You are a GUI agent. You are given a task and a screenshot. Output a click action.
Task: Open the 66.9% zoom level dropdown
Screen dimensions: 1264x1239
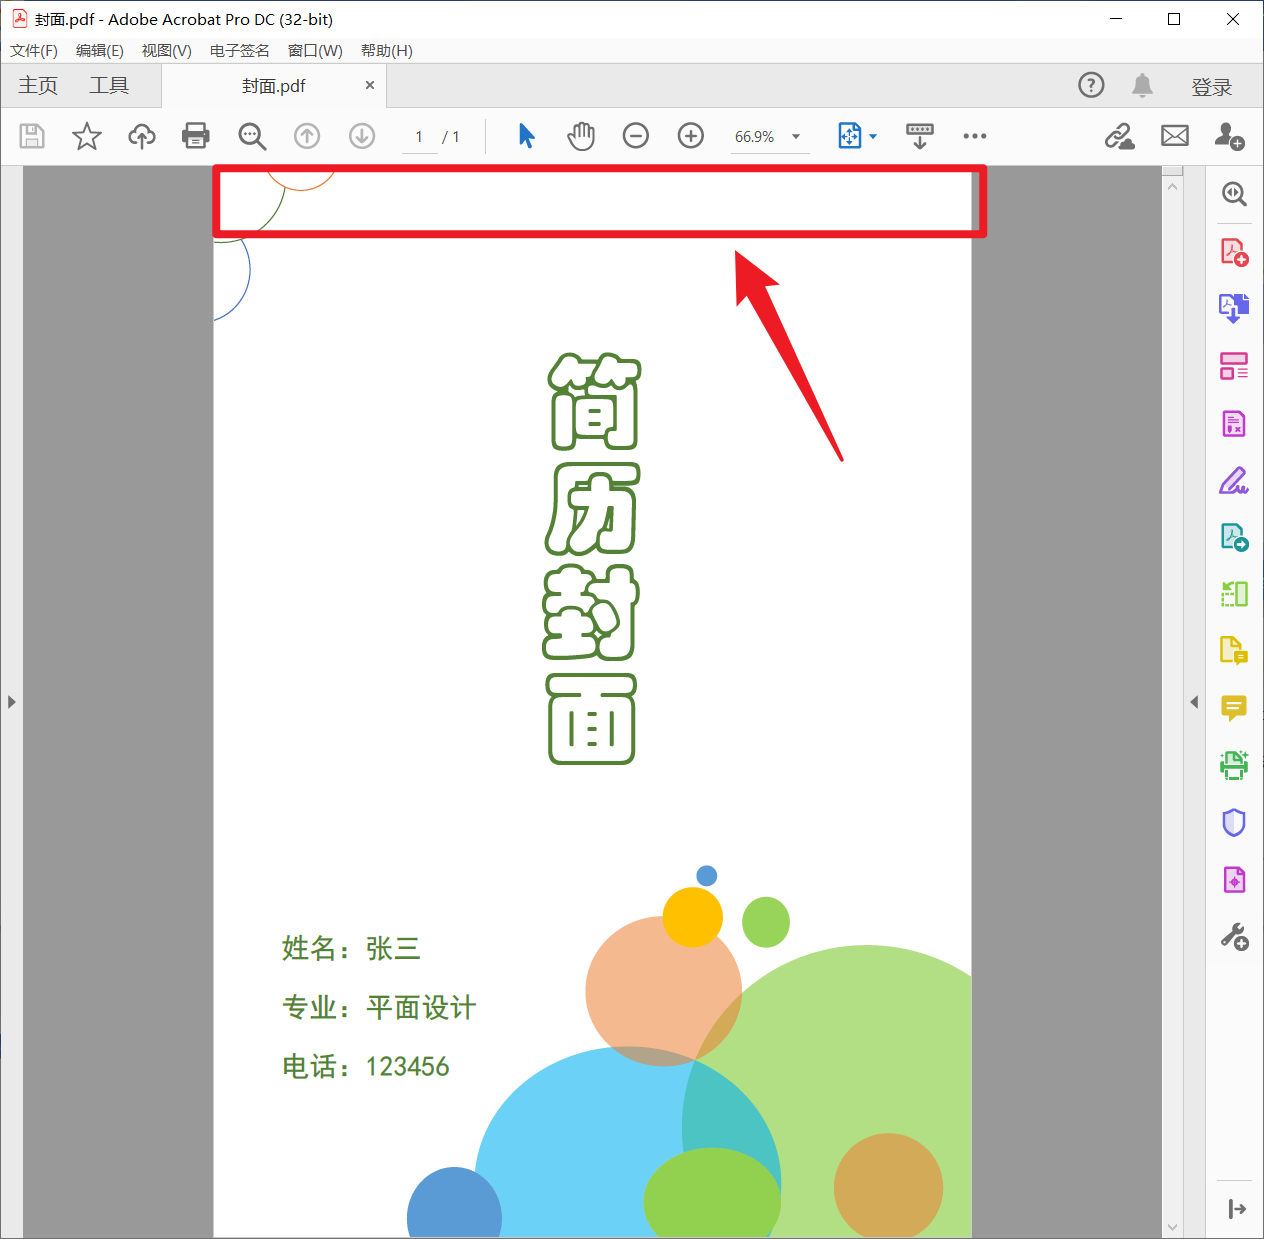tap(797, 137)
